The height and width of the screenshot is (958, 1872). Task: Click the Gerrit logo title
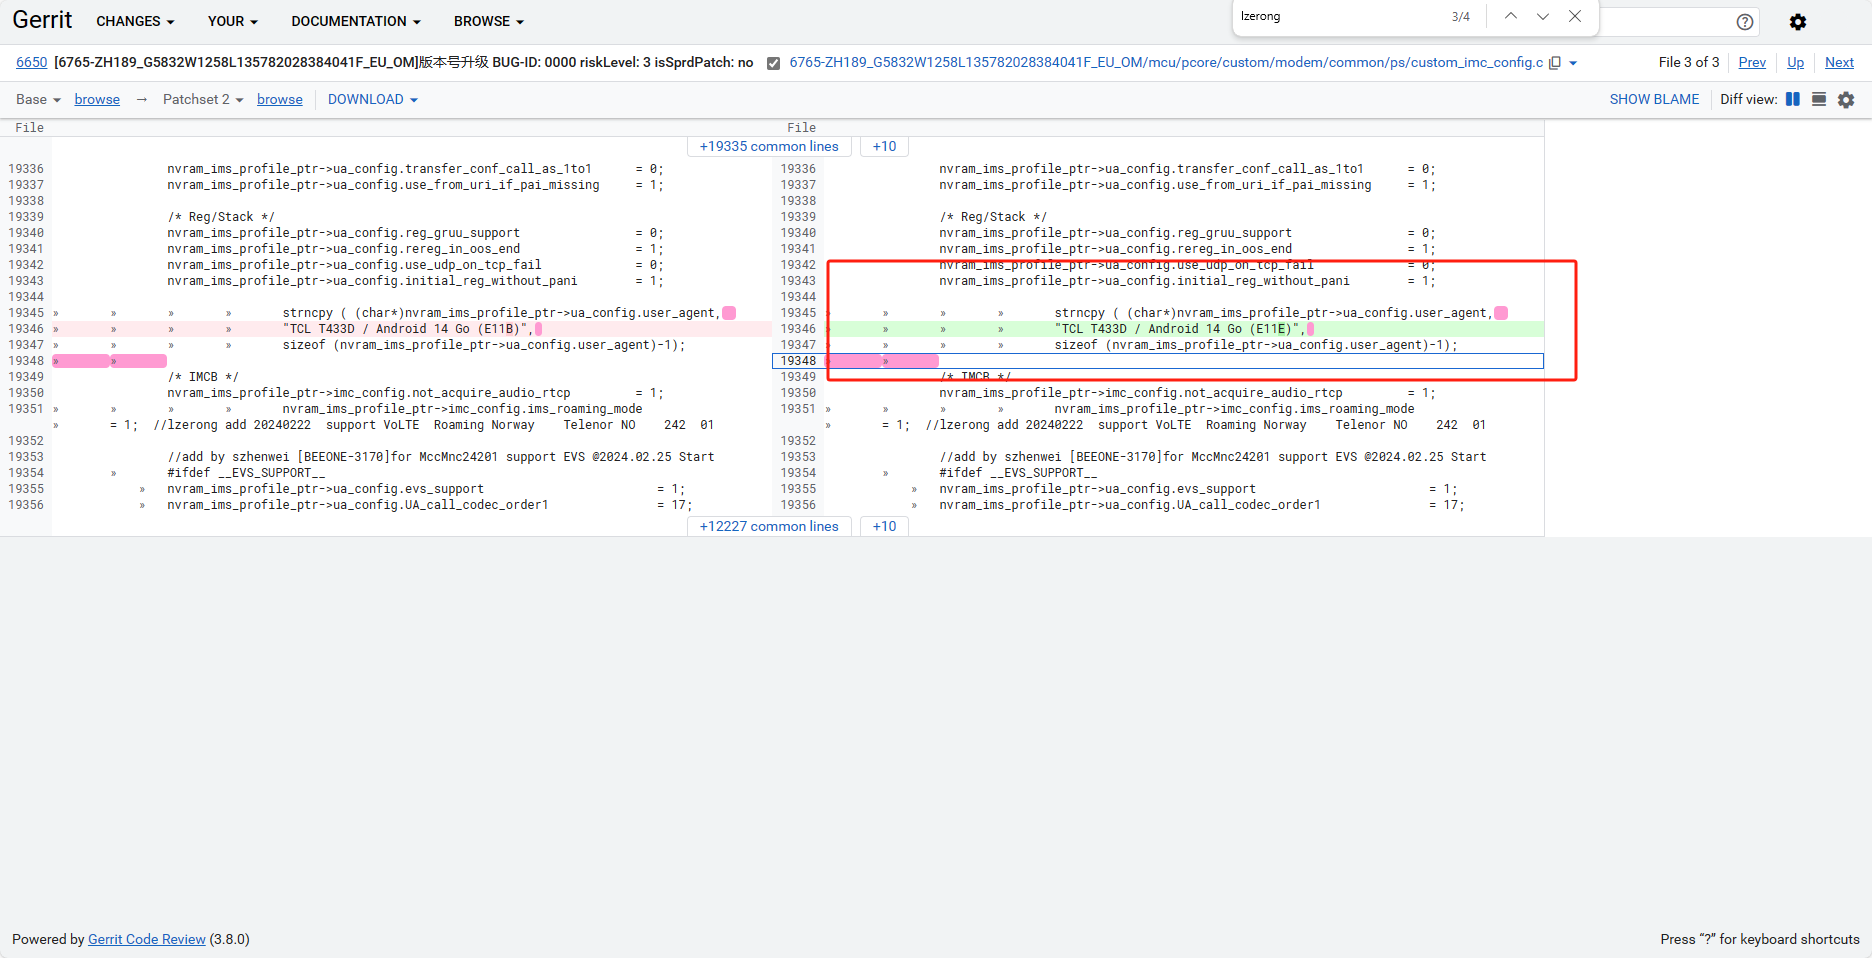42,20
